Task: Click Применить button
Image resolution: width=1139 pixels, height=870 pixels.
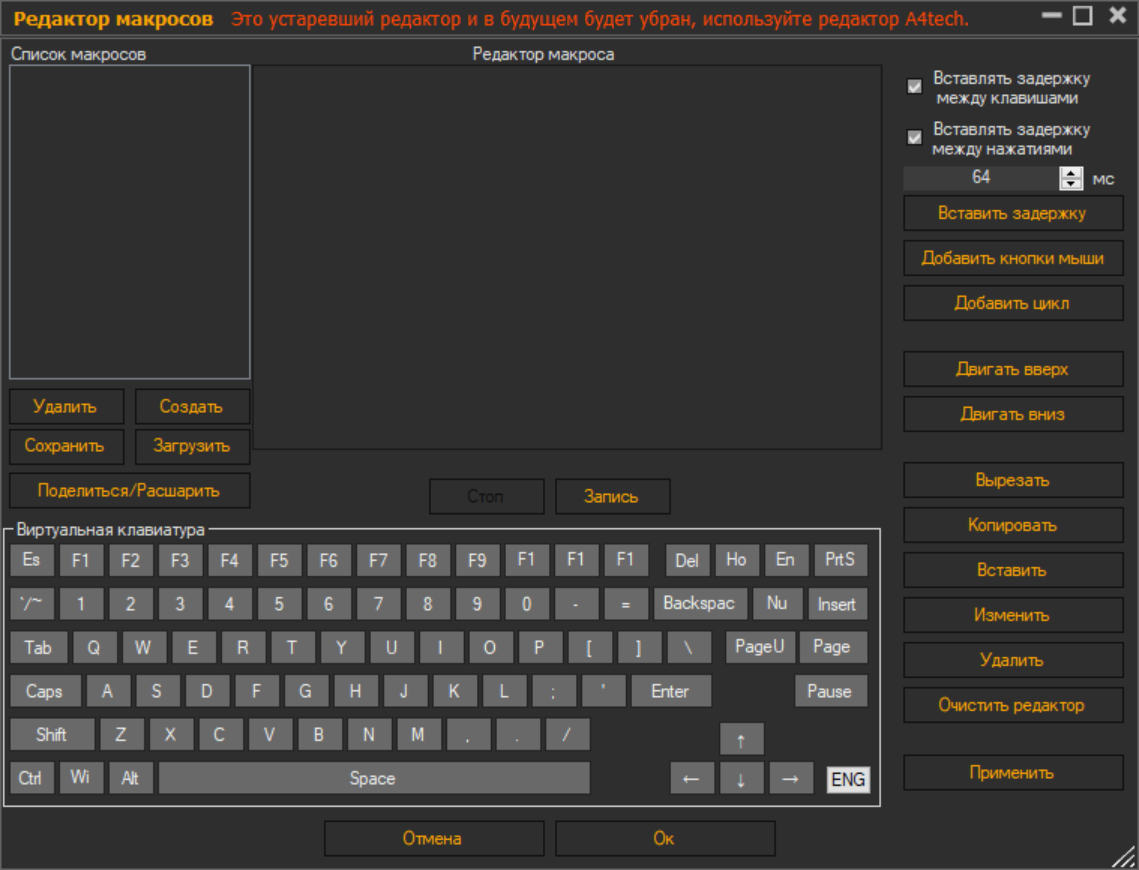Action: pos(1013,773)
